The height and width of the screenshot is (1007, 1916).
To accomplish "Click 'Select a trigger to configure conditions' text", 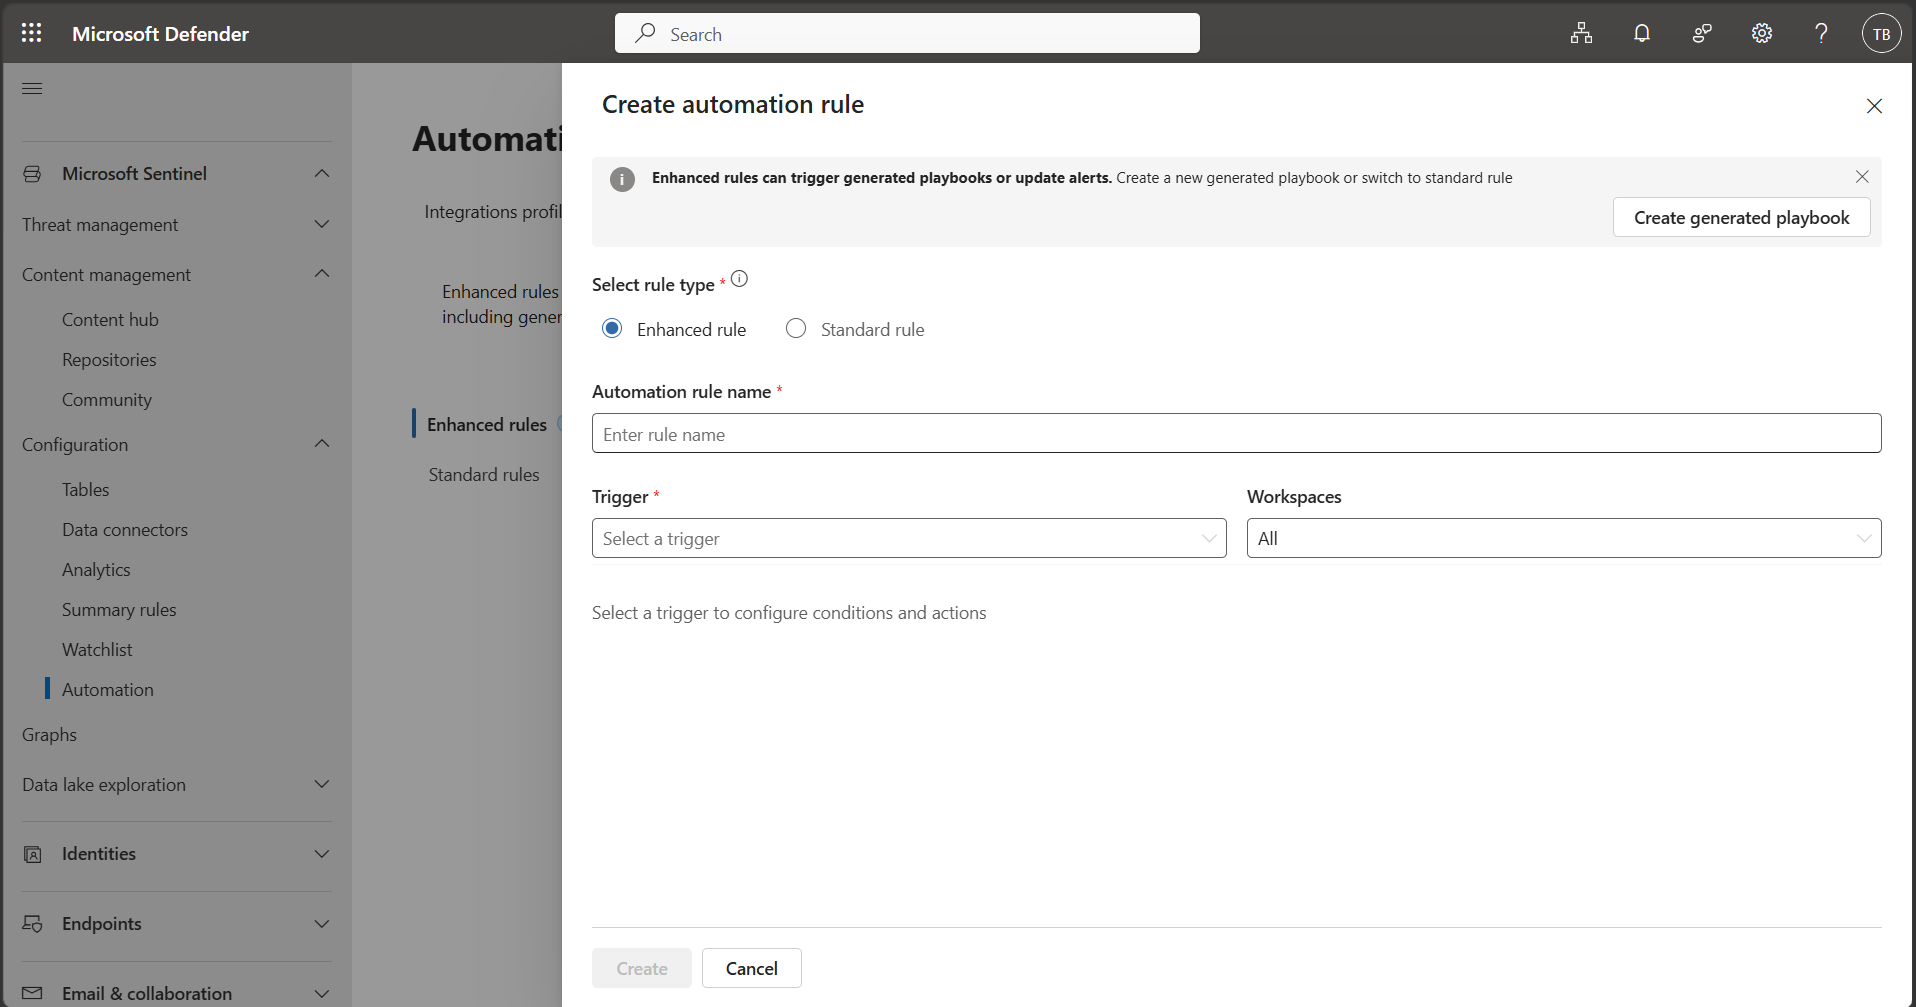I will [789, 613].
